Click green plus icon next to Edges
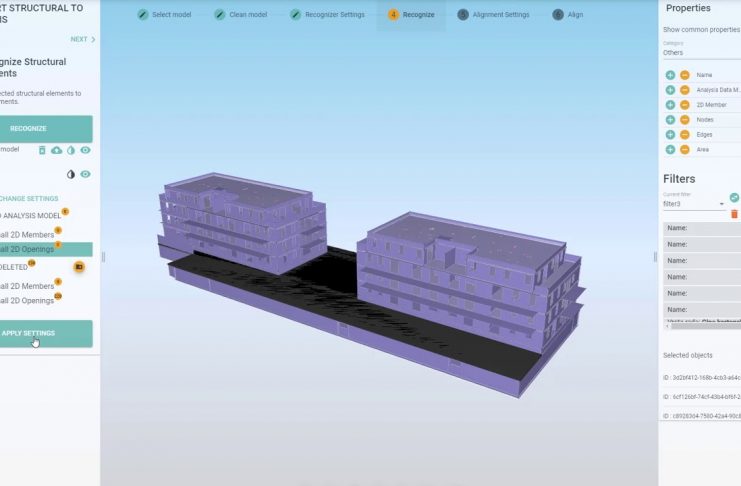741x486 pixels. [670, 135]
